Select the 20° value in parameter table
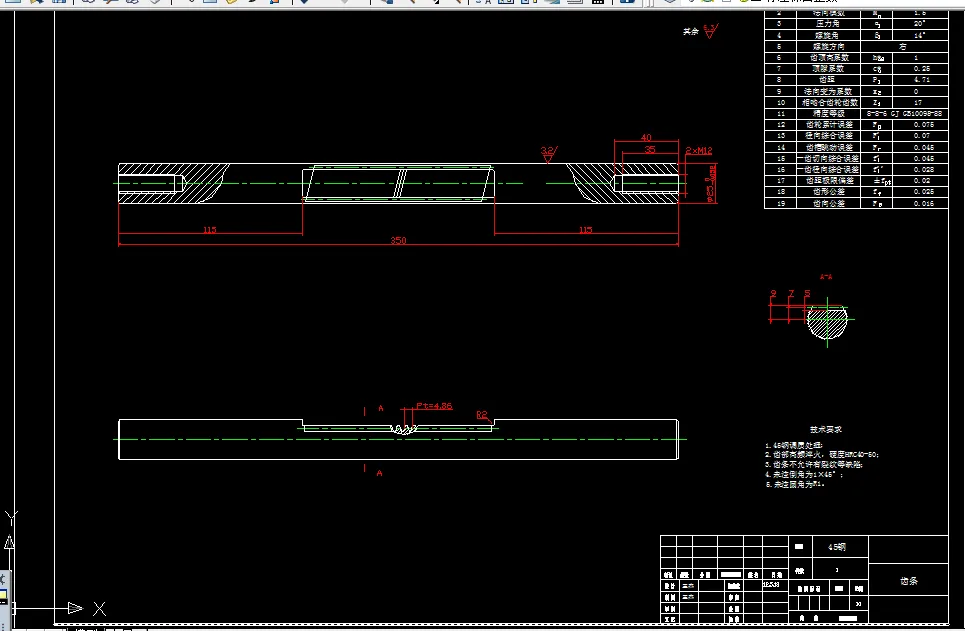The image size is (965, 631). (919, 23)
